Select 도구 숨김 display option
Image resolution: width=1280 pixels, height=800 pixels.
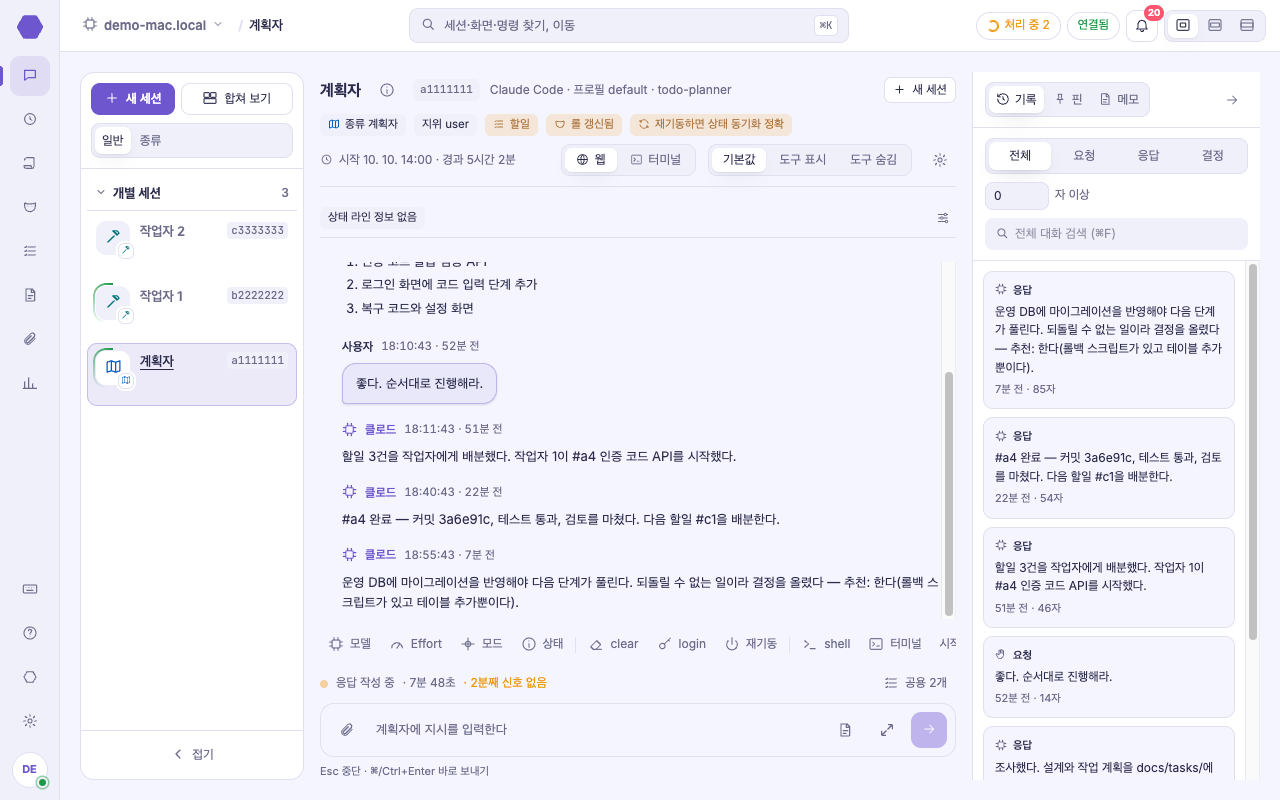(873, 159)
